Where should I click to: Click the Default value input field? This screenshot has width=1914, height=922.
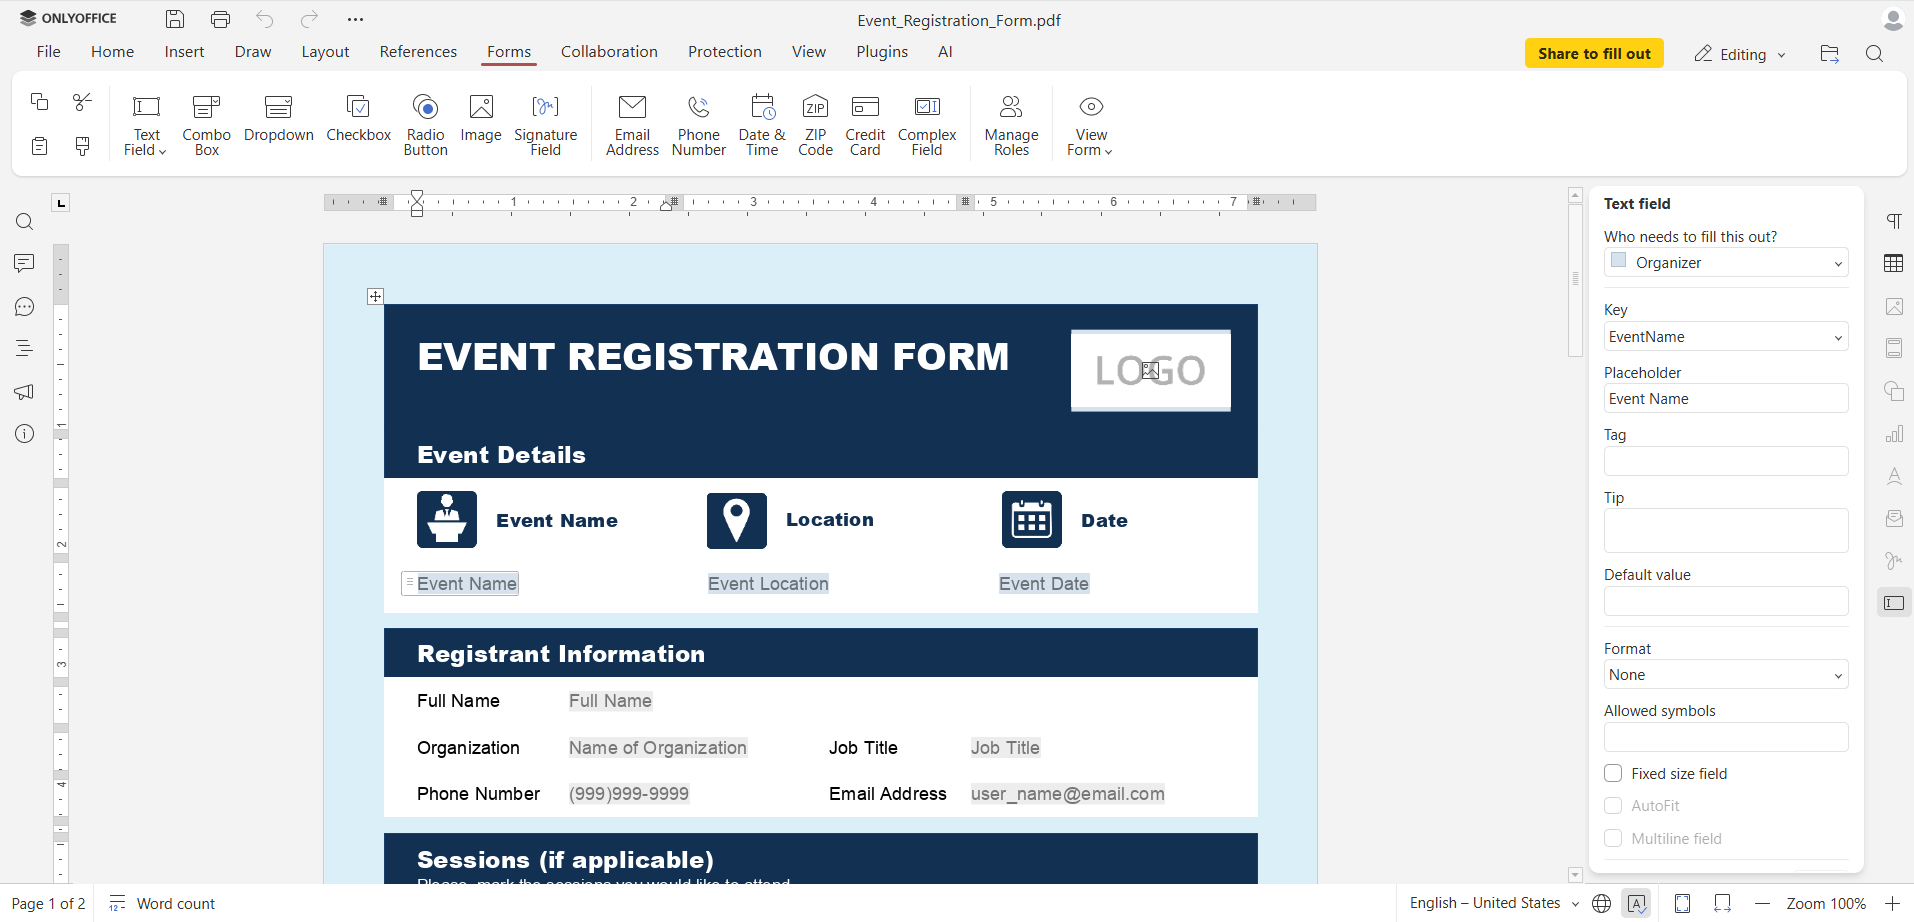point(1726,601)
